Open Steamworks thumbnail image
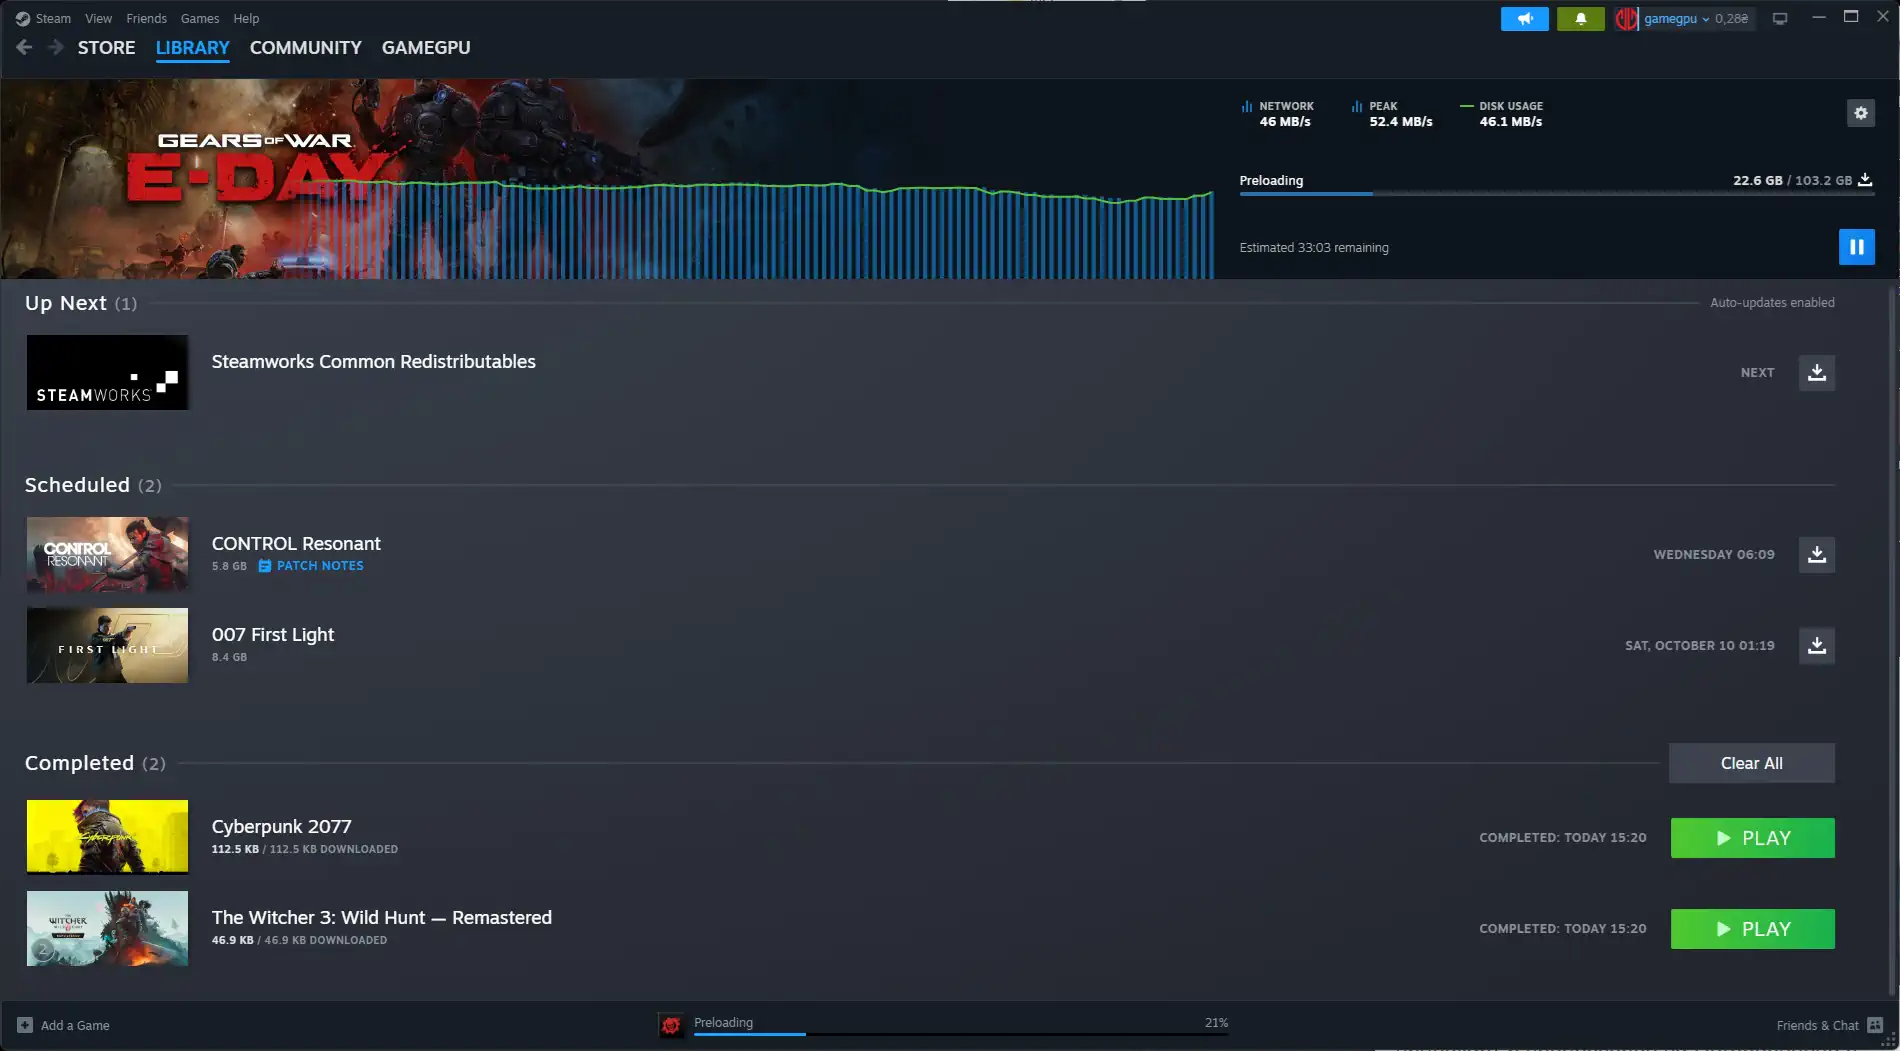This screenshot has height=1051, width=1900. 107,373
